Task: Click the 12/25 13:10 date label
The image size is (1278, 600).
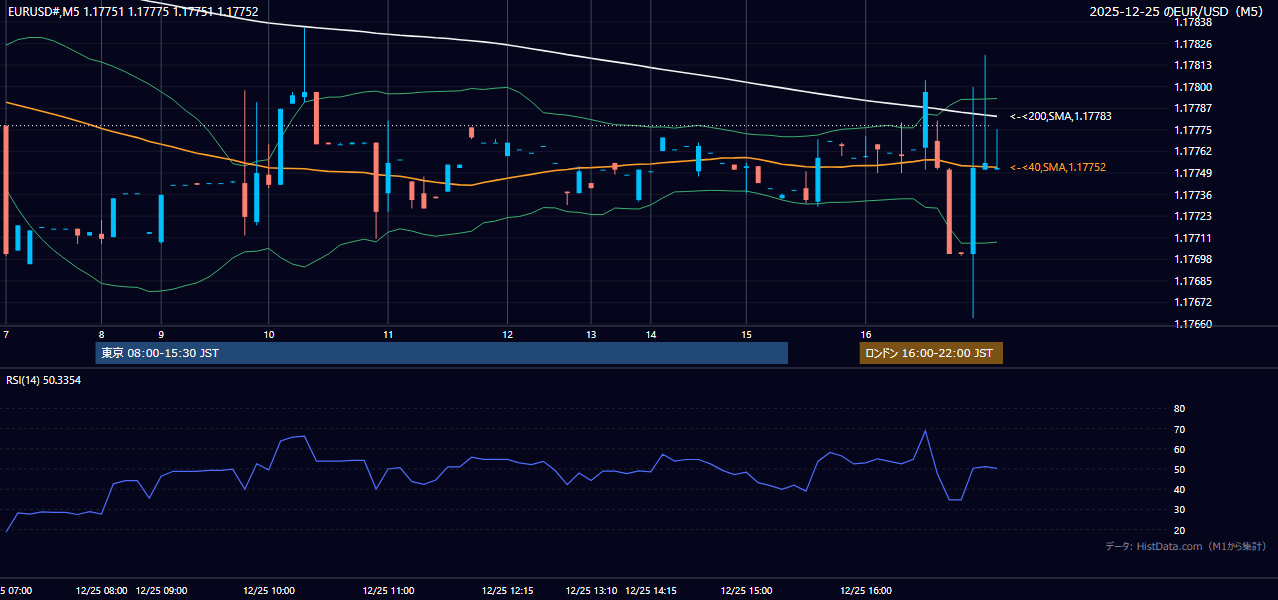Action: pos(591,591)
